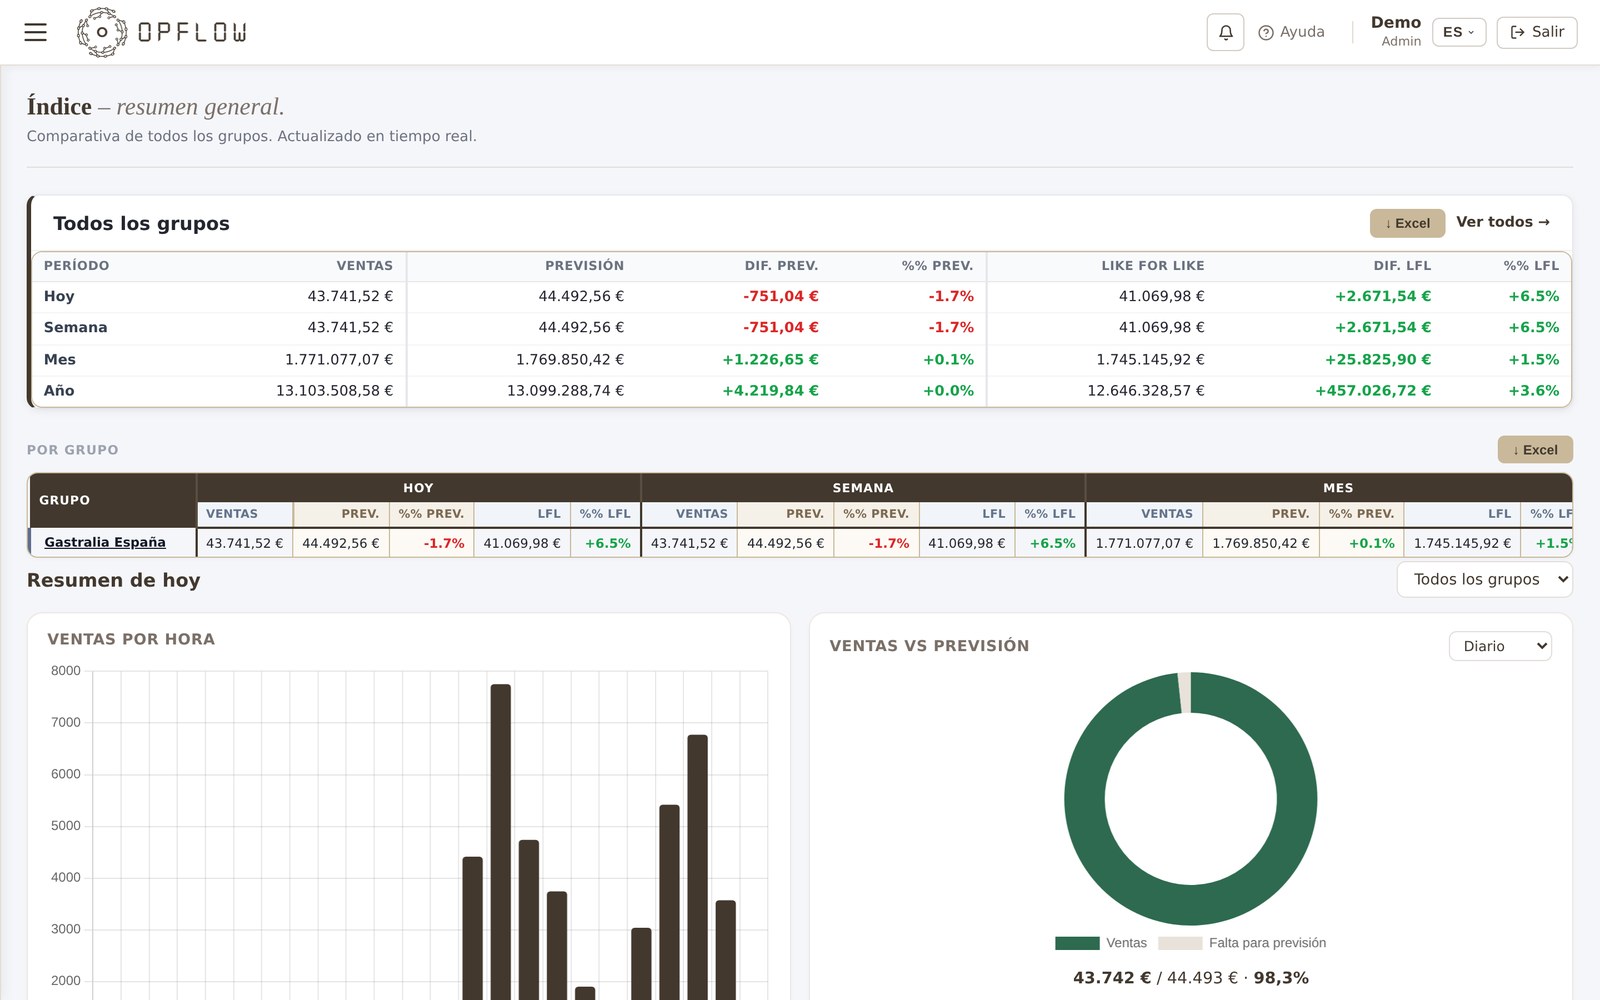Export the Por grupo table to Excel
The image size is (1600, 1000).
[1535, 450]
